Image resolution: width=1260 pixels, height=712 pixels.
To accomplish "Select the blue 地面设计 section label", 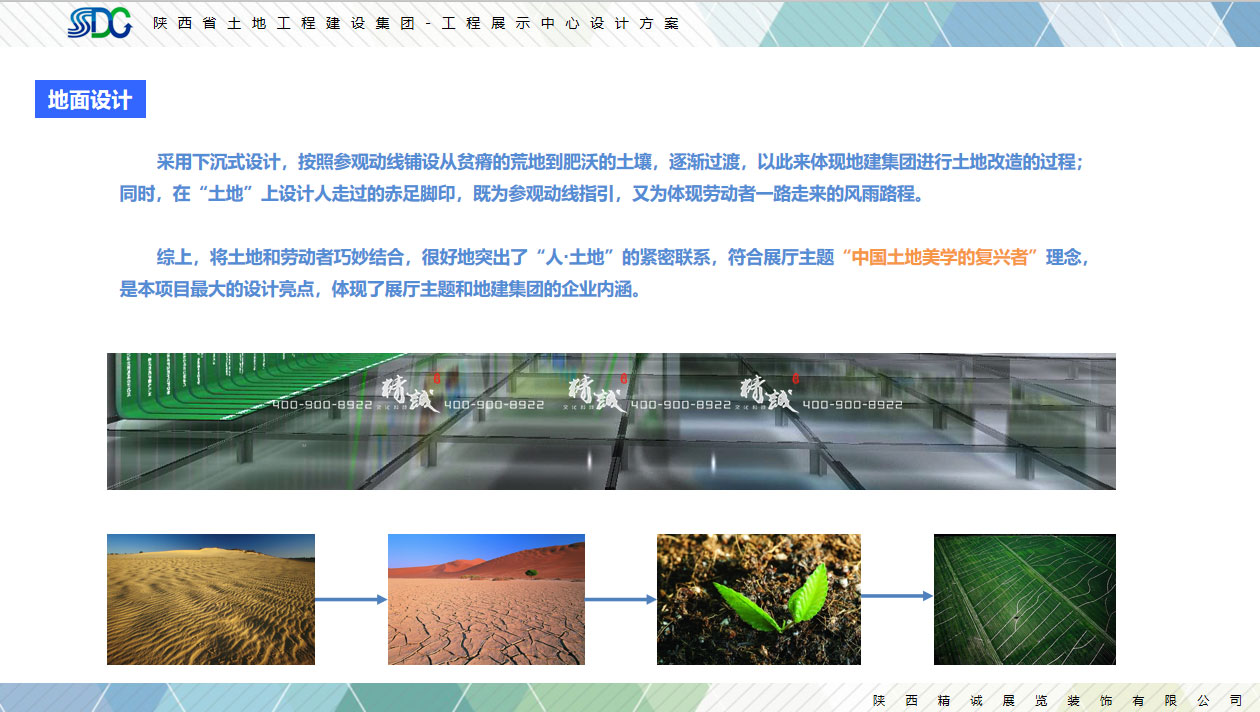I will [x=90, y=99].
